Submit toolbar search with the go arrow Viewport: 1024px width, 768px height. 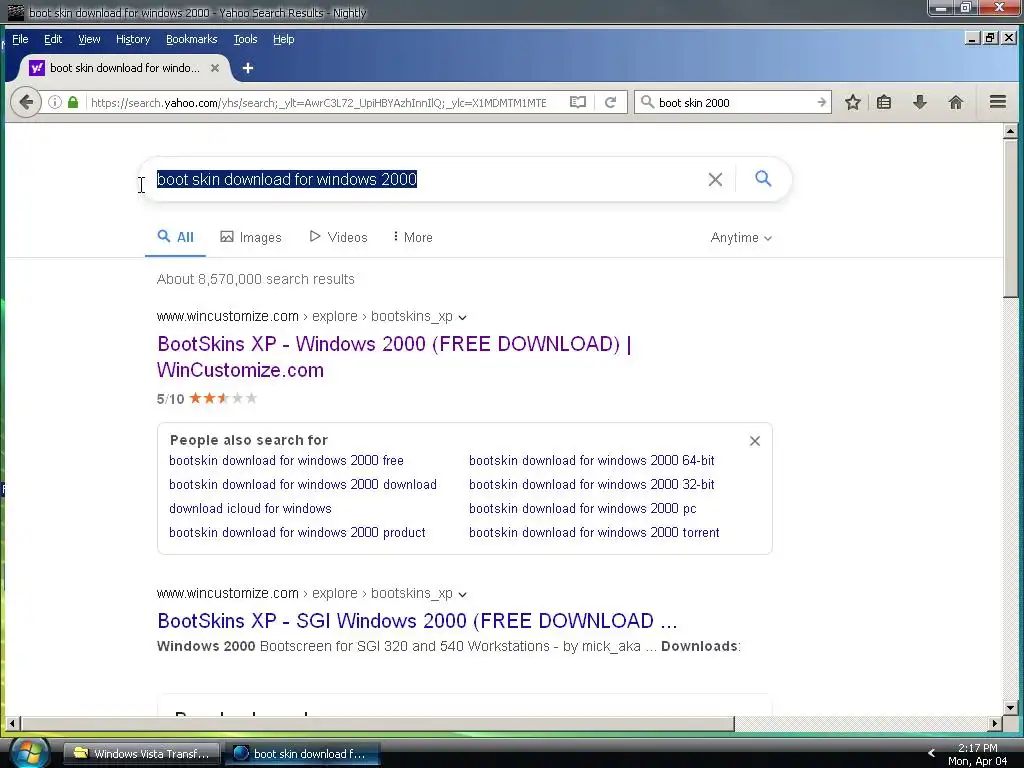pos(822,102)
